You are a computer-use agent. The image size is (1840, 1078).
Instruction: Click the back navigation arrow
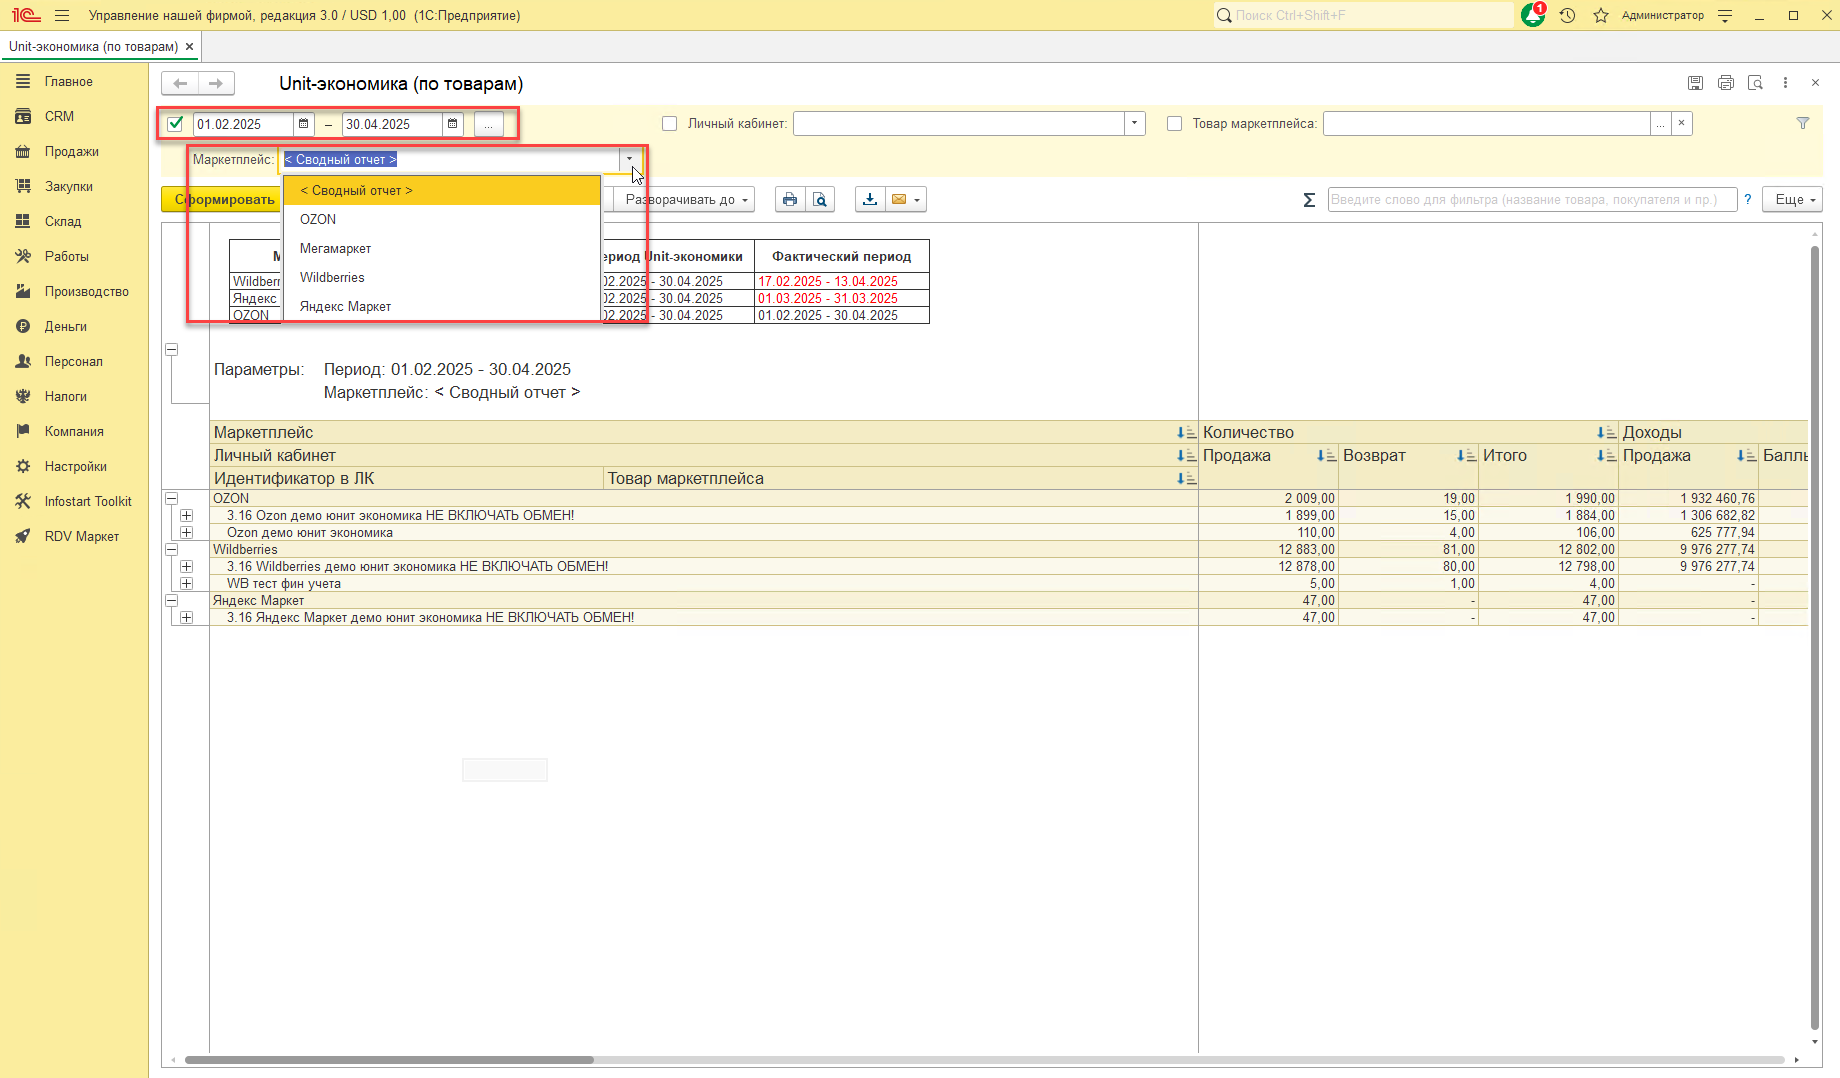[180, 83]
